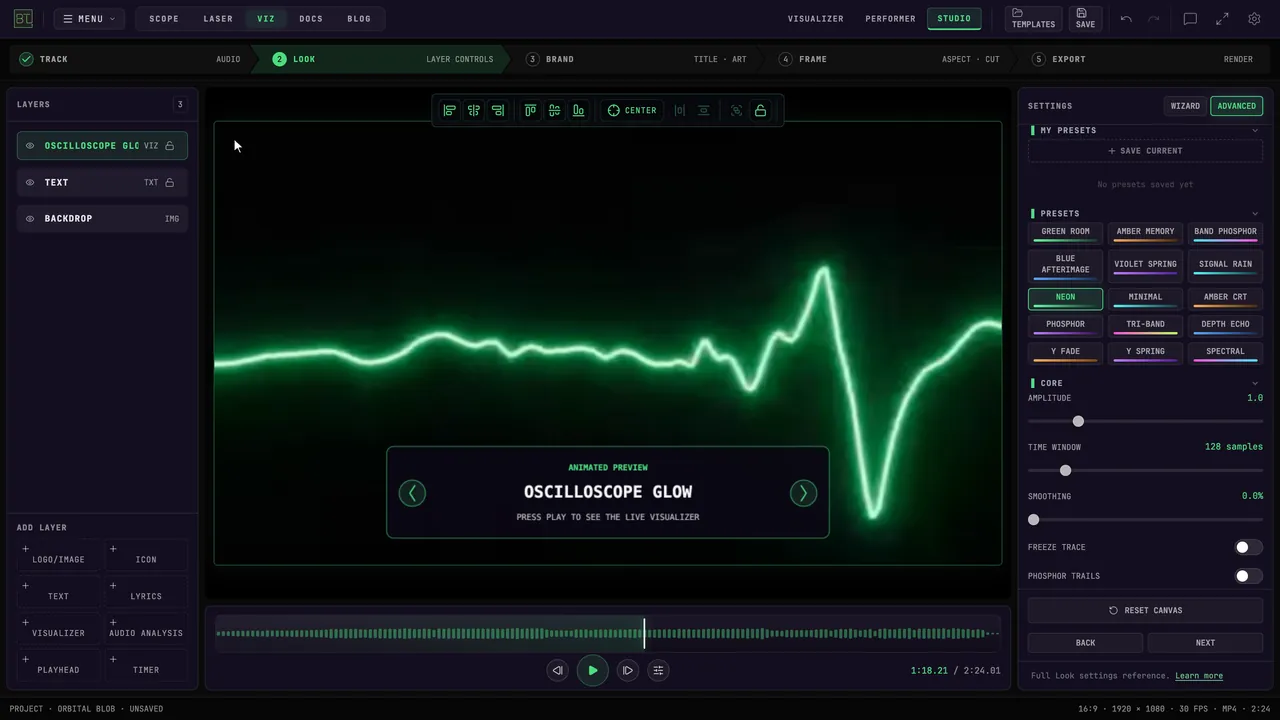Click the Amplitude slider handle
1280x720 pixels.
coord(1078,422)
